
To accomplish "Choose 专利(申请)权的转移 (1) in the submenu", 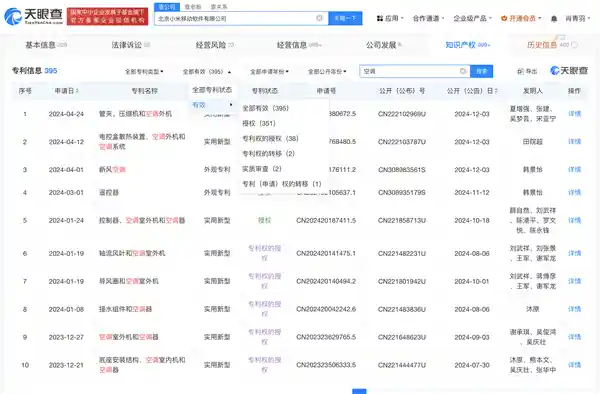I will pyautogui.click(x=281, y=184).
